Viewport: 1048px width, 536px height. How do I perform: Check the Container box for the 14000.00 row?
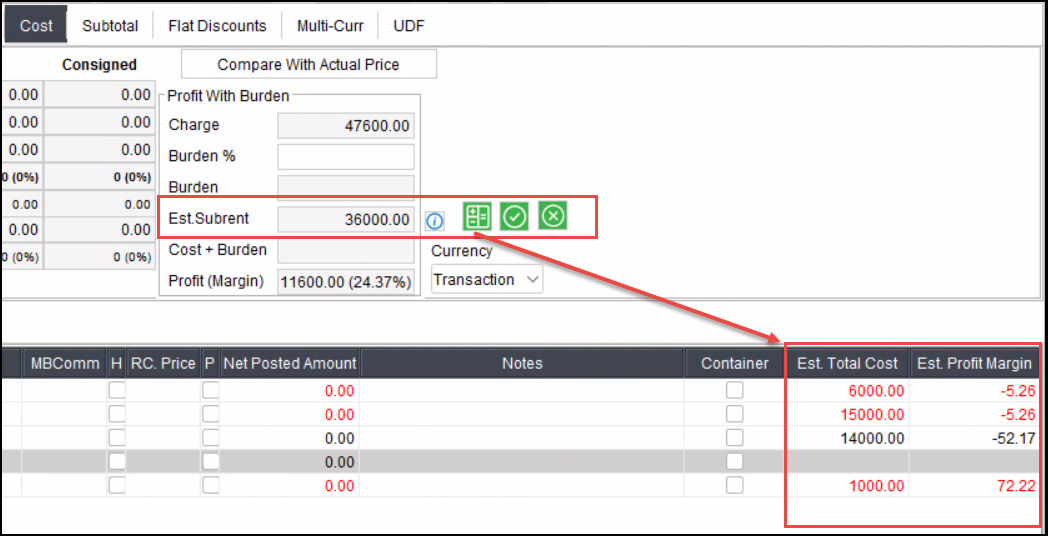(x=735, y=438)
